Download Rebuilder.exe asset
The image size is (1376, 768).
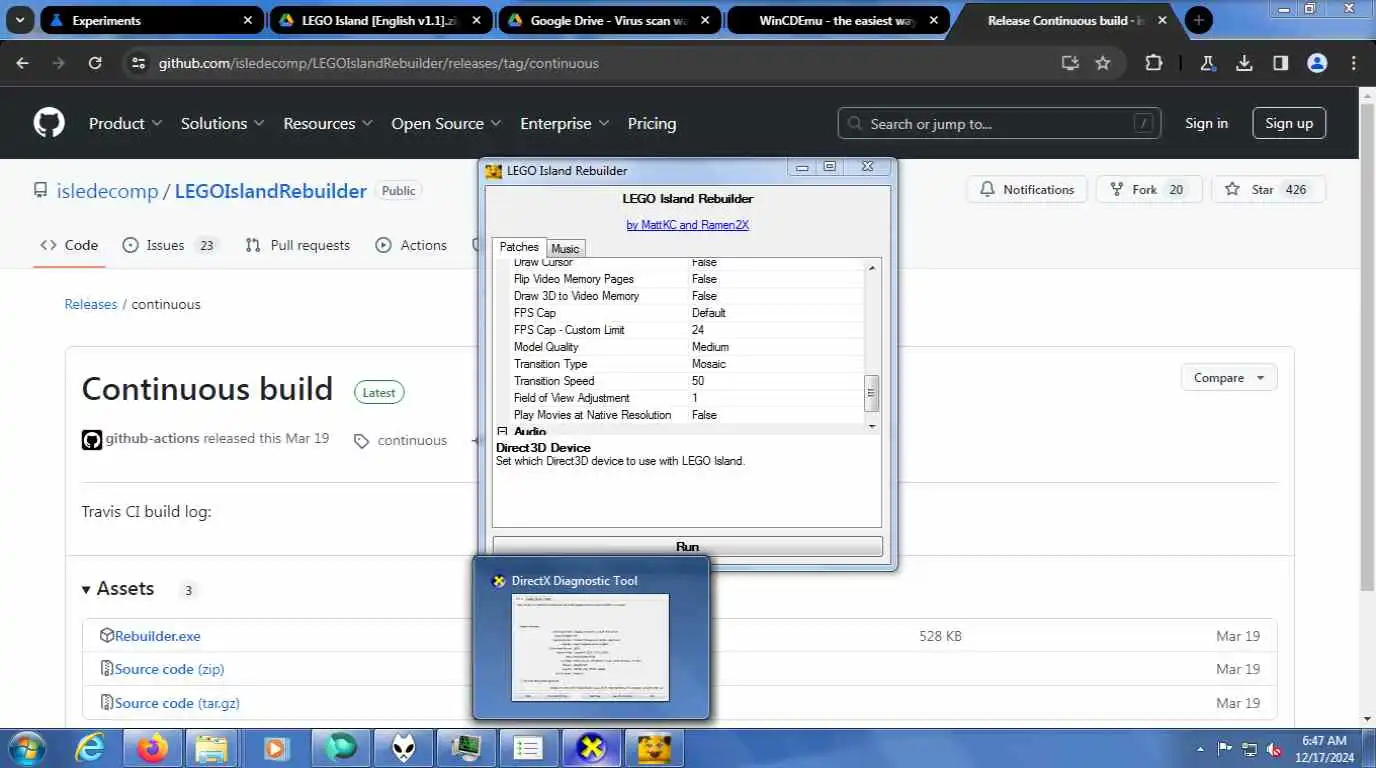tap(157, 635)
